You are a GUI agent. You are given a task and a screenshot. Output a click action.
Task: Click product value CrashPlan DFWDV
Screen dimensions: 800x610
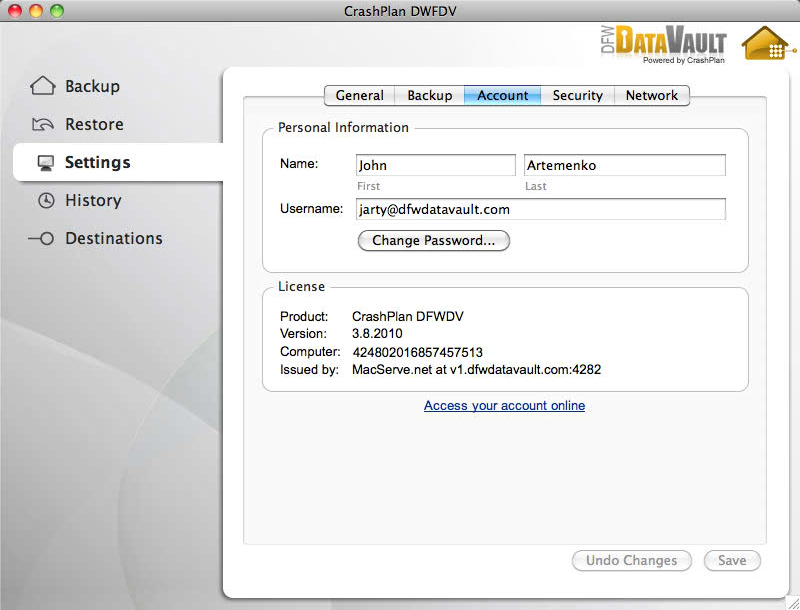(x=408, y=316)
